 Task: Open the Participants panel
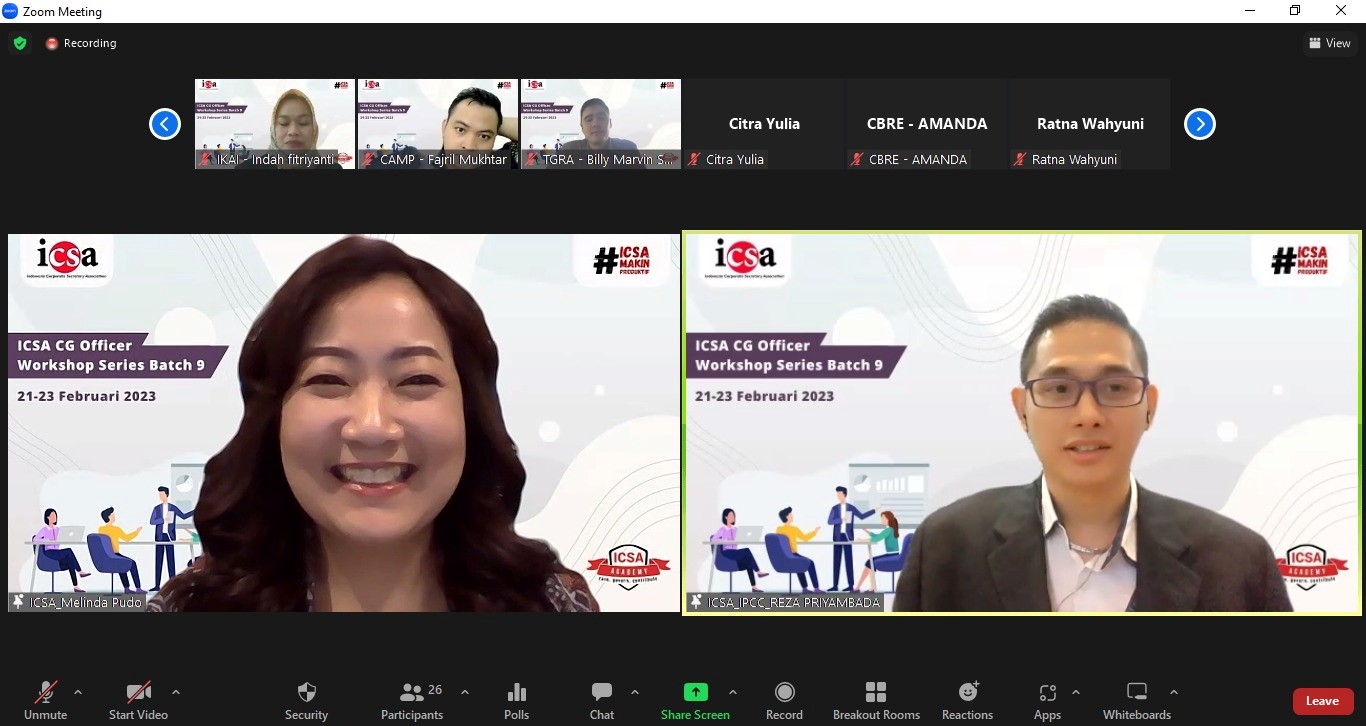(411, 700)
